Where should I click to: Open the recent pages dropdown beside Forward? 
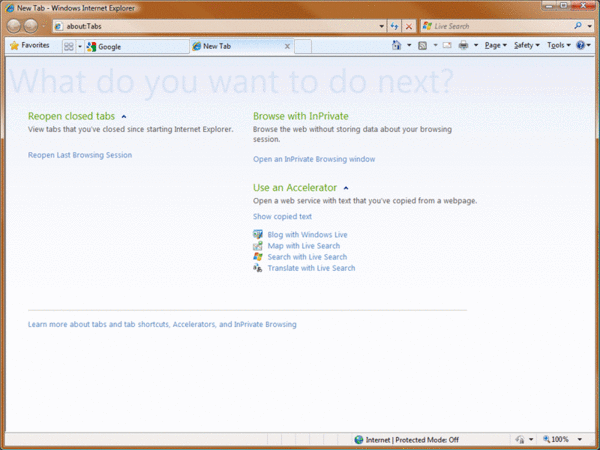pos(43,26)
